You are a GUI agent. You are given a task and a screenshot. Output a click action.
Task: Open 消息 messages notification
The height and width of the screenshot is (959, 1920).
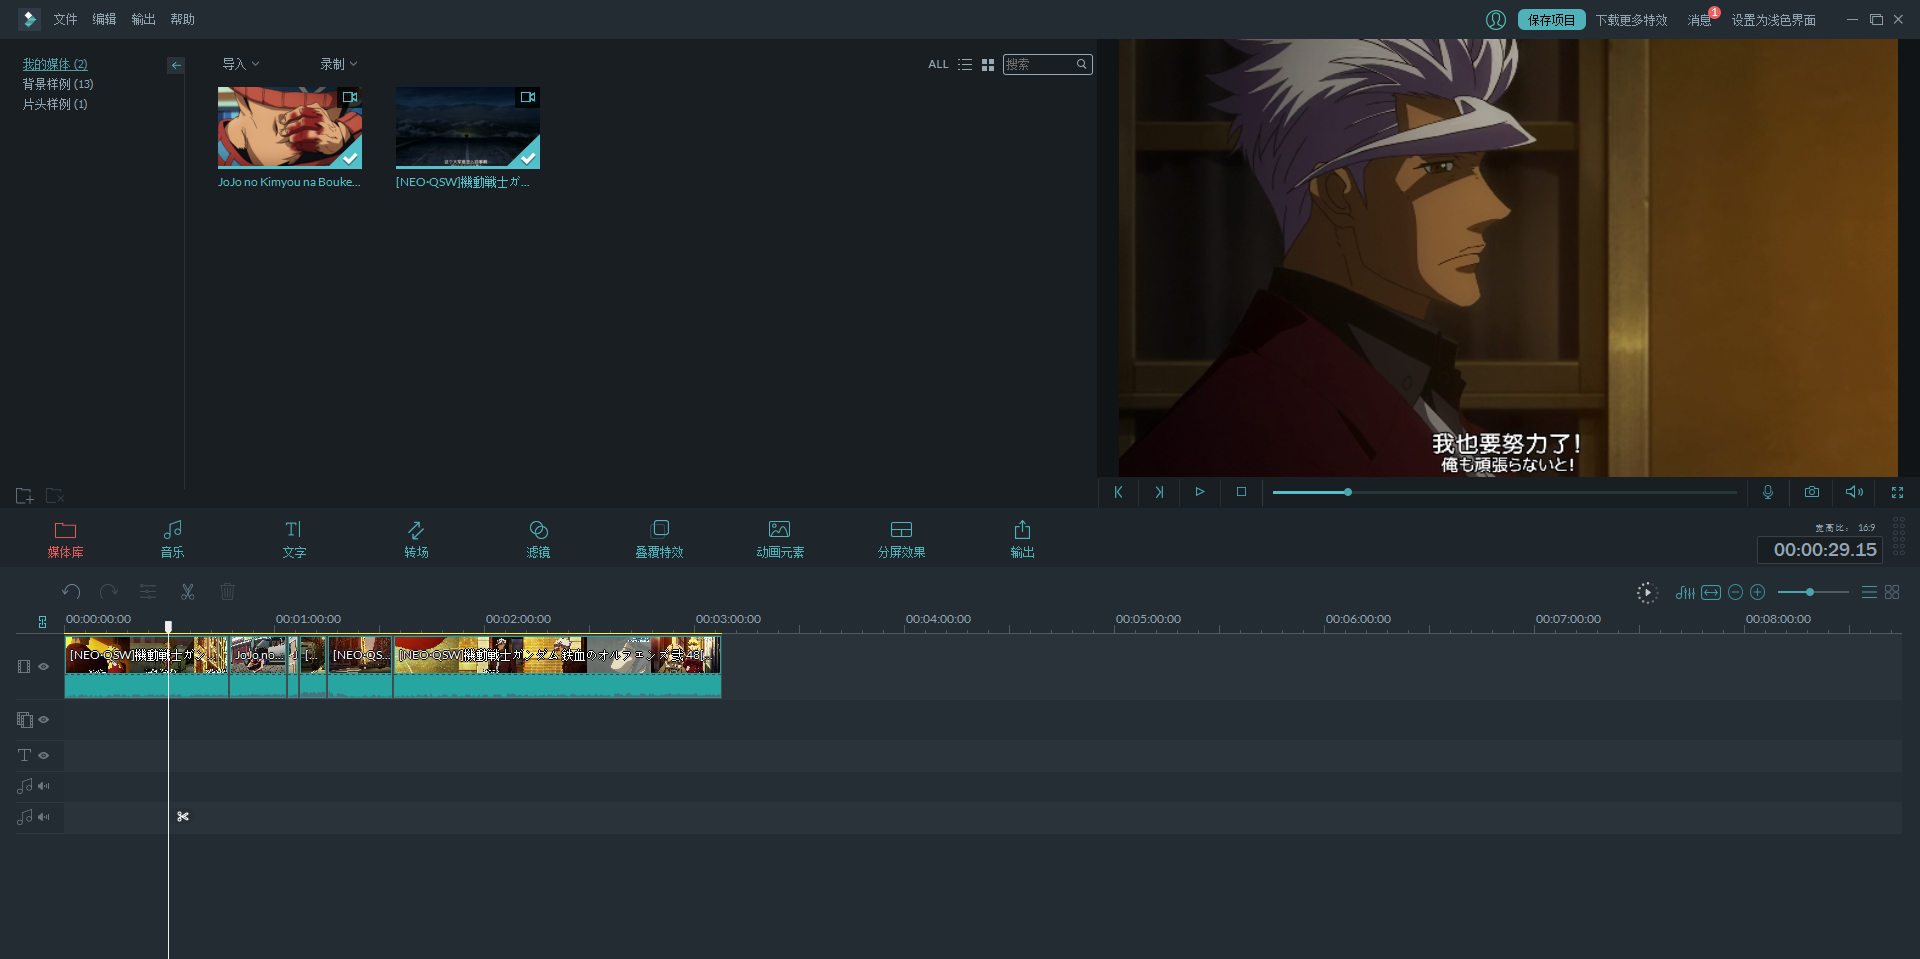click(1700, 20)
